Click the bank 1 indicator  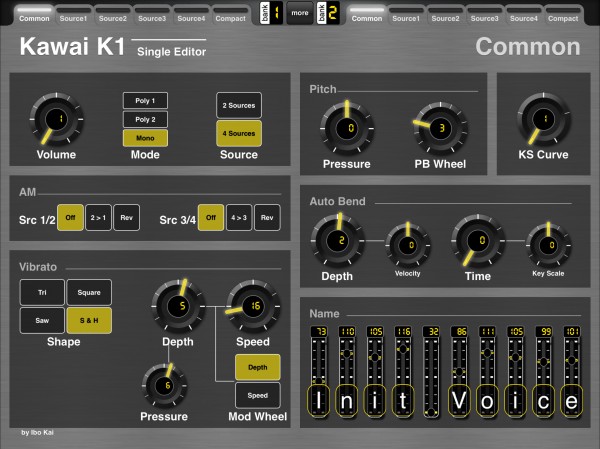(x=271, y=13)
